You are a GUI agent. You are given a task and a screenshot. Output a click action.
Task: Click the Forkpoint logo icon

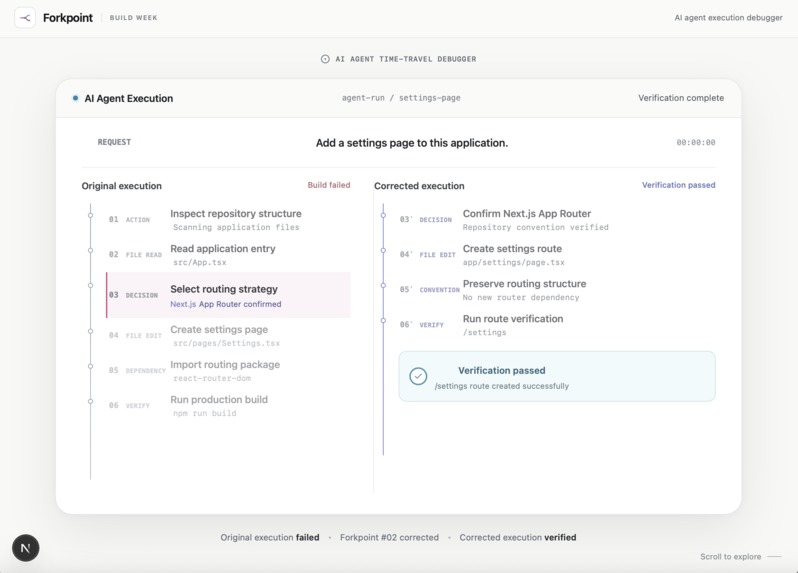[x=25, y=18]
